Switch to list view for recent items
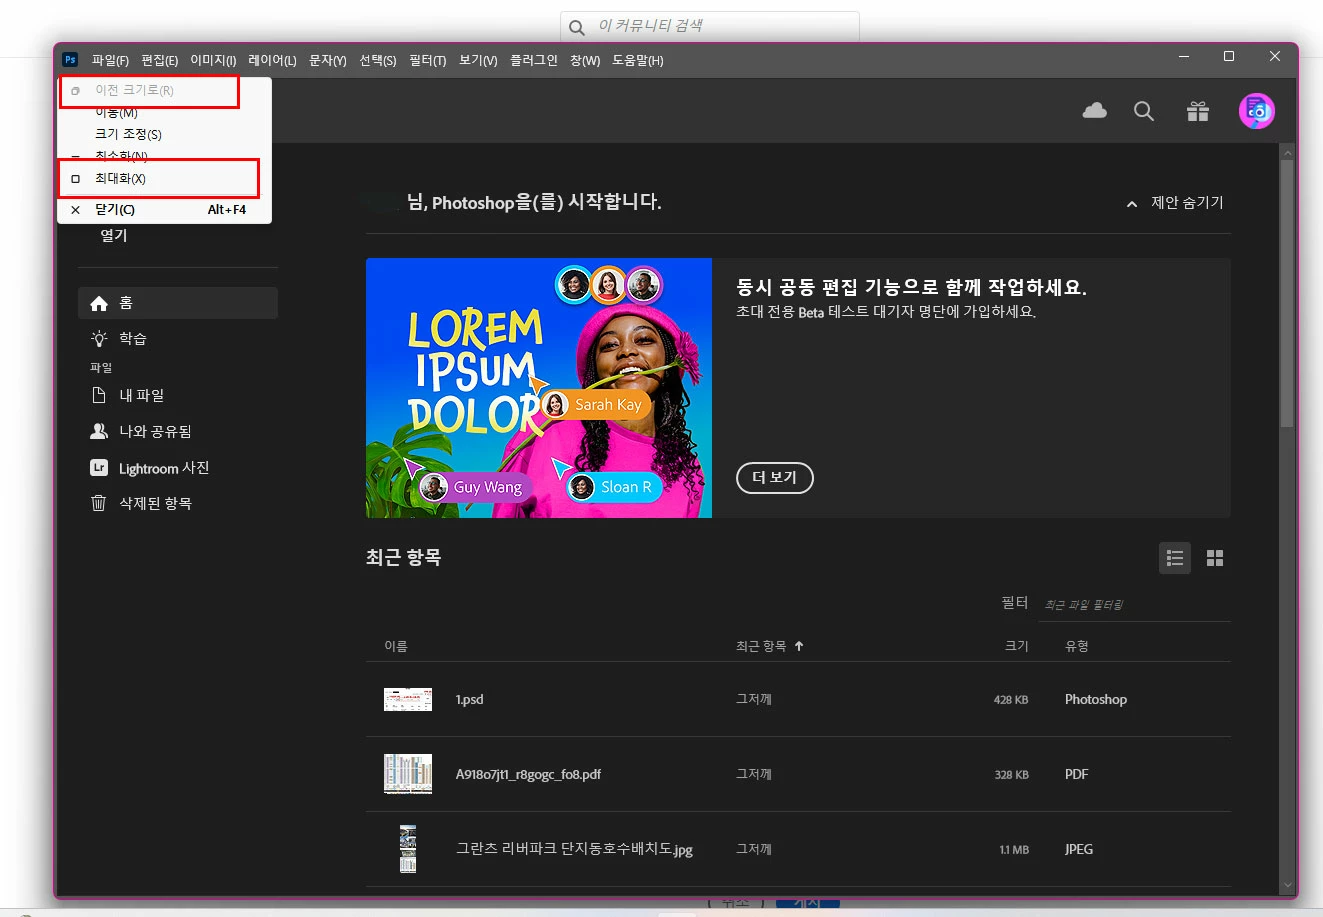Screen dimensions: 1323x917 pos(1175,558)
